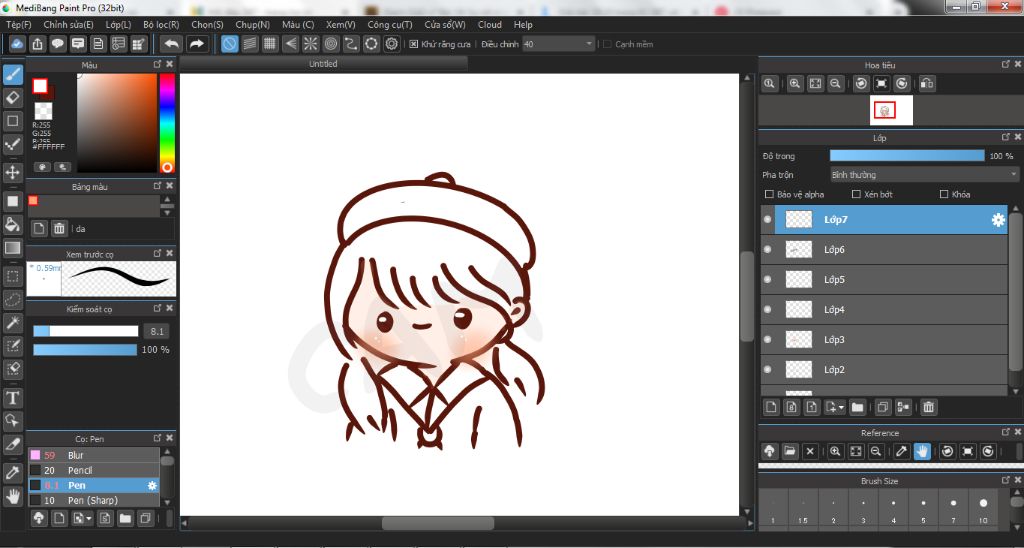Select the Move tool
The image size is (1024, 548).
point(12,173)
